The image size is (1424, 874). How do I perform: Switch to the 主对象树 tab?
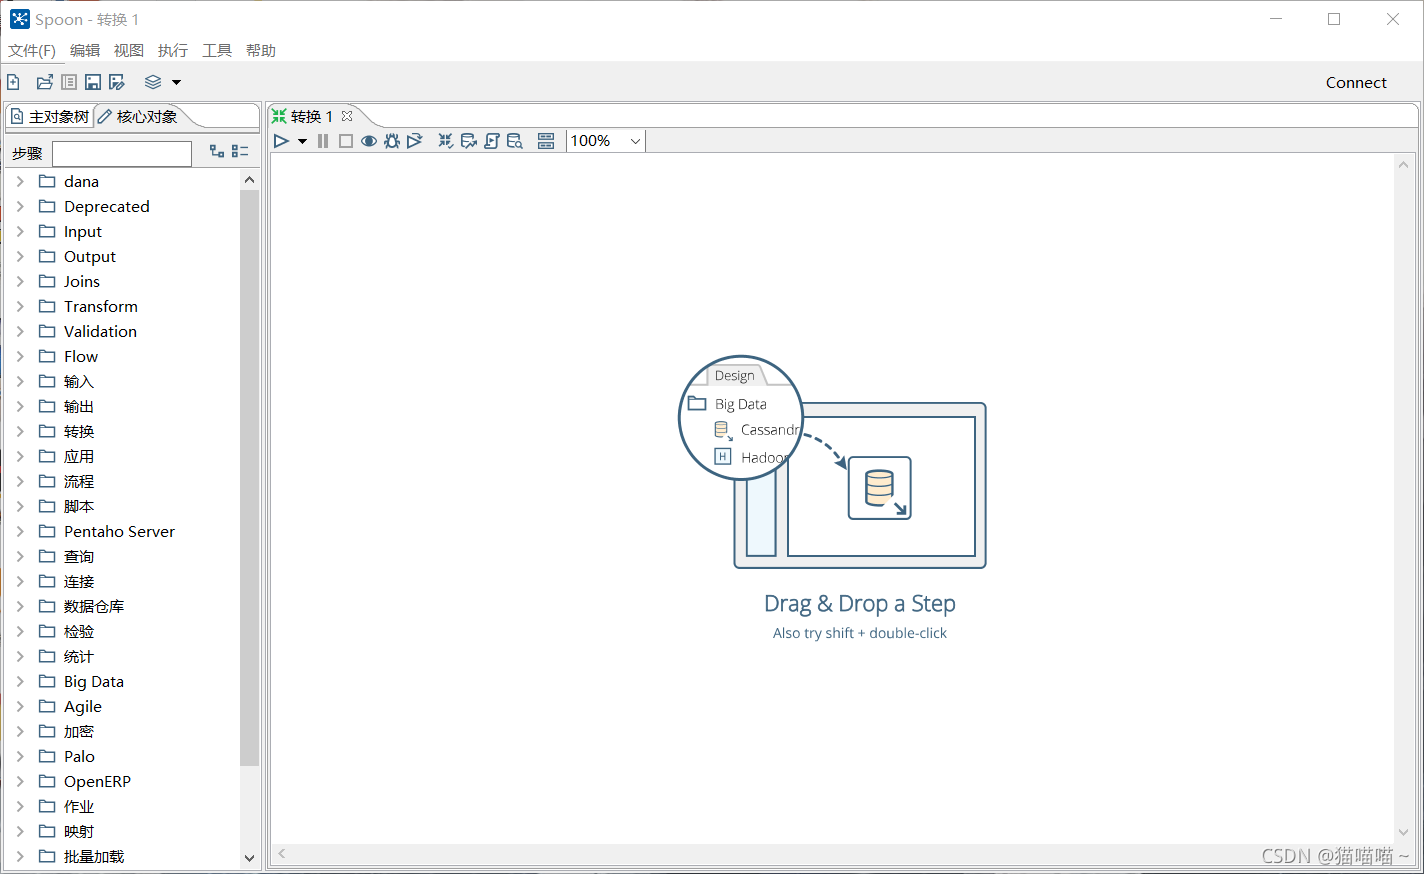(x=50, y=117)
